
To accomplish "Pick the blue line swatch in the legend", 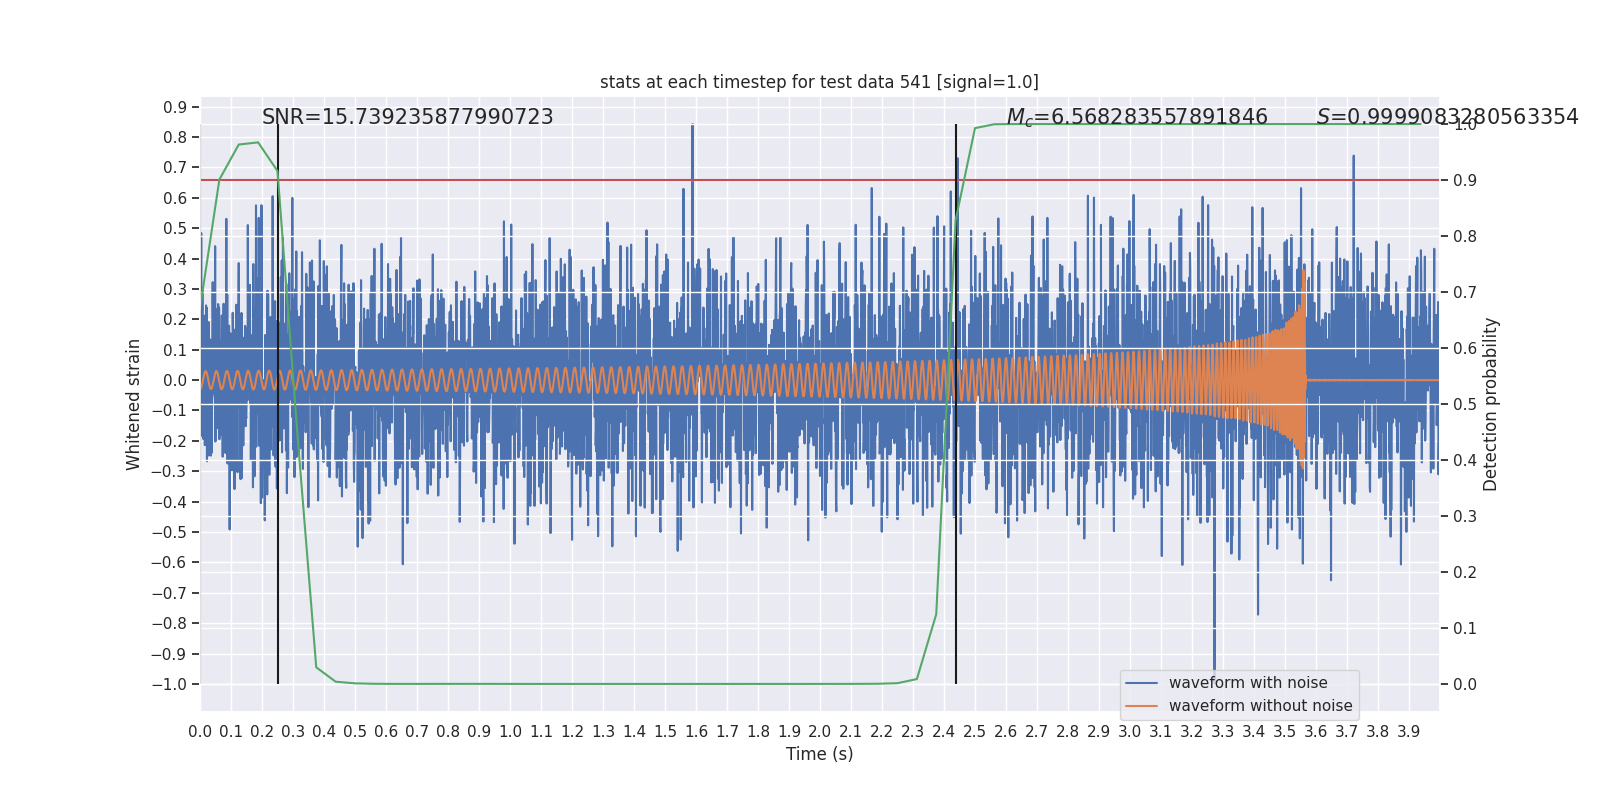I will click(x=1141, y=683).
